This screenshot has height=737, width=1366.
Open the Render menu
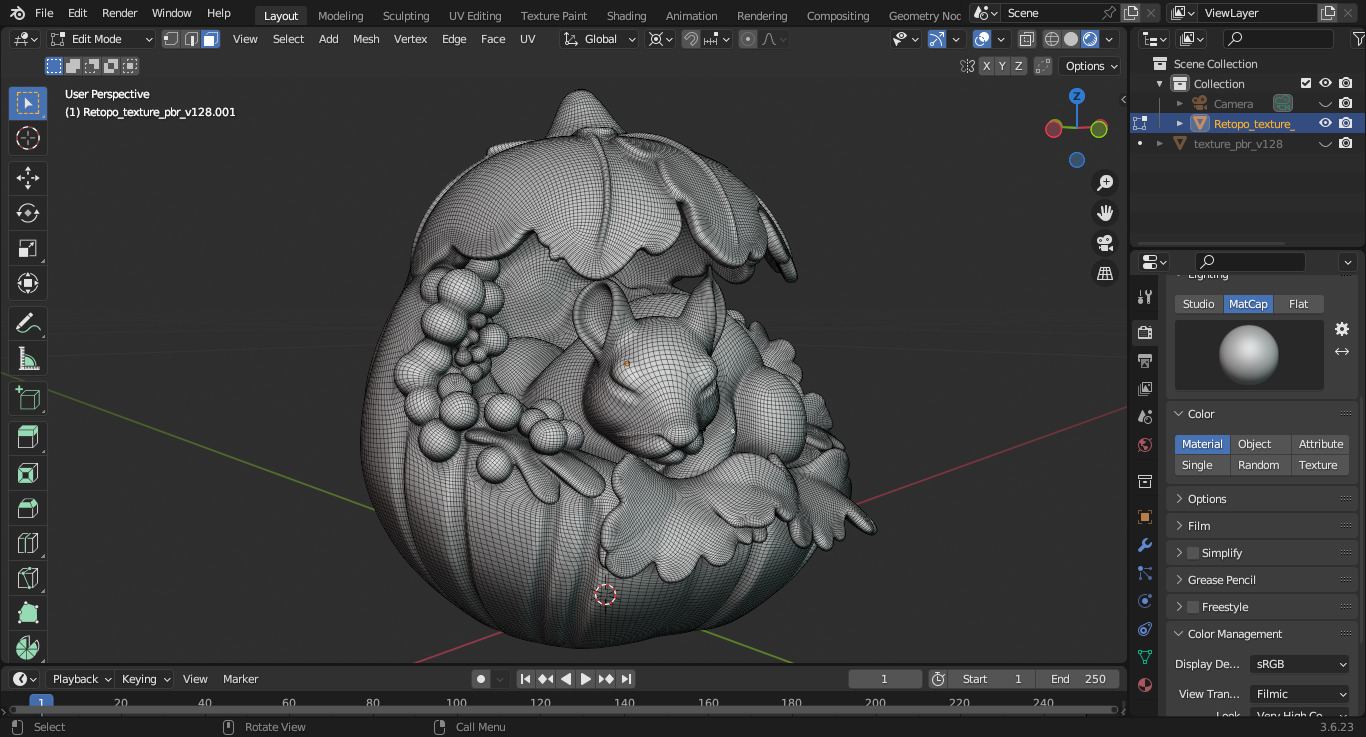click(120, 13)
